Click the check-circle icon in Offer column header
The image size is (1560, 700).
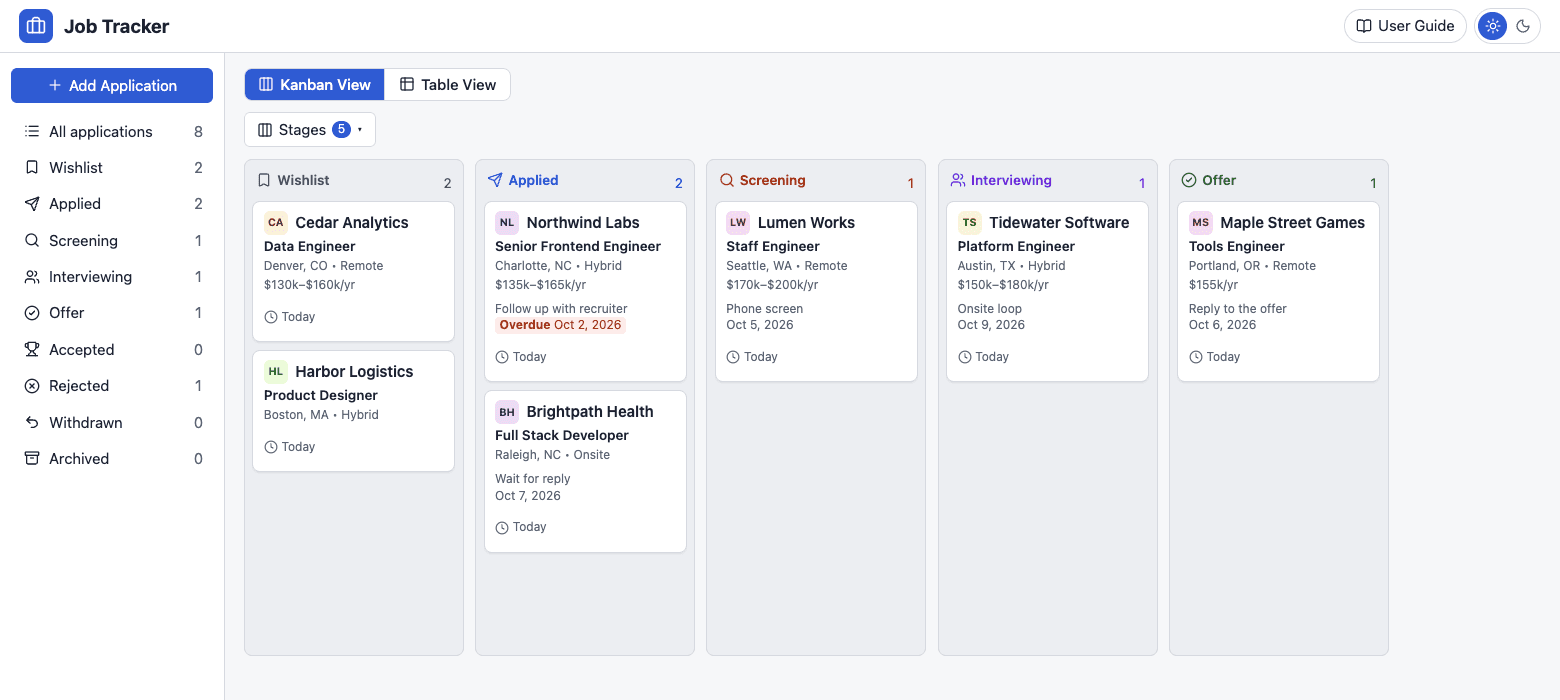pos(1189,180)
